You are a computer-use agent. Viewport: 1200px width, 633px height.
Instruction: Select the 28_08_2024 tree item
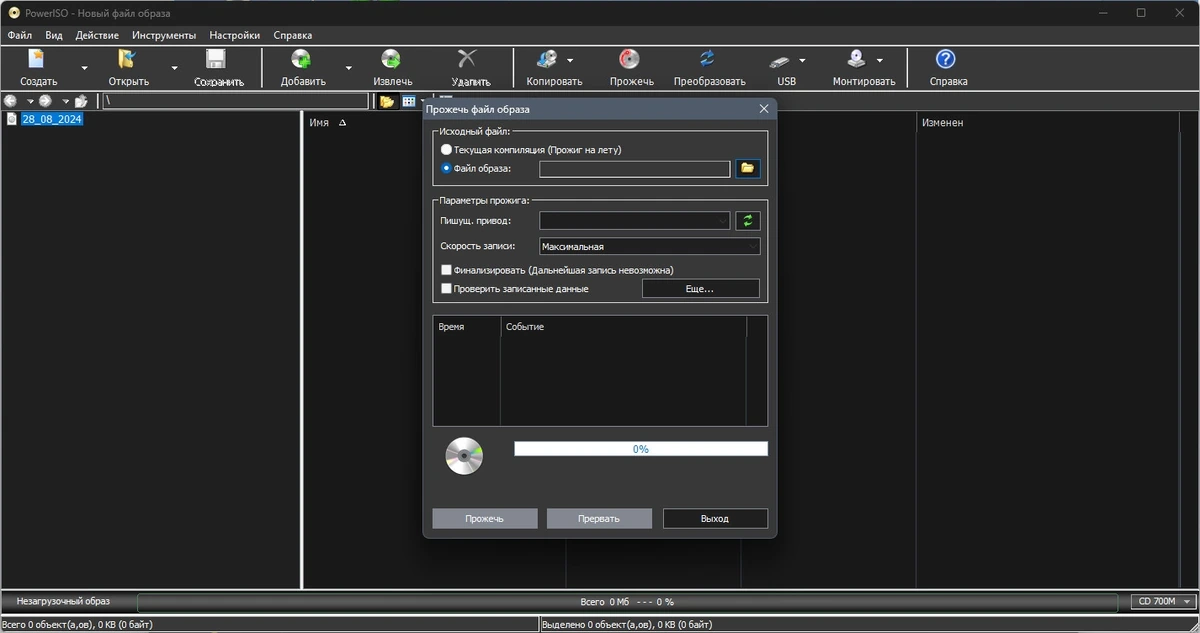pos(52,119)
